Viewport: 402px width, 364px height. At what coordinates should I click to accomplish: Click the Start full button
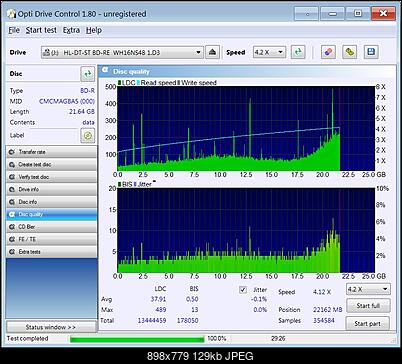click(x=368, y=305)
